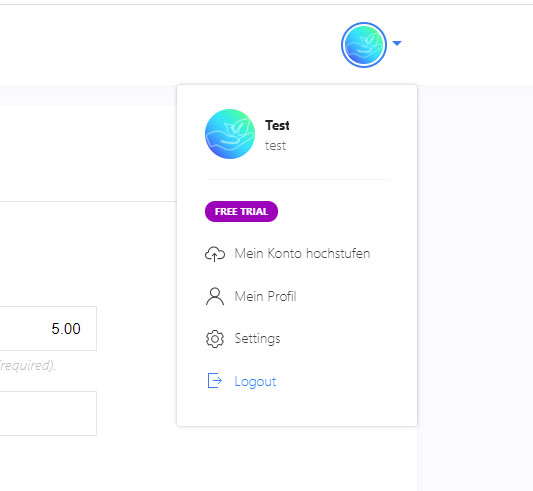Open Mein Profil menu entry
The height and width of the screenshot is (491, 533).
265,297
